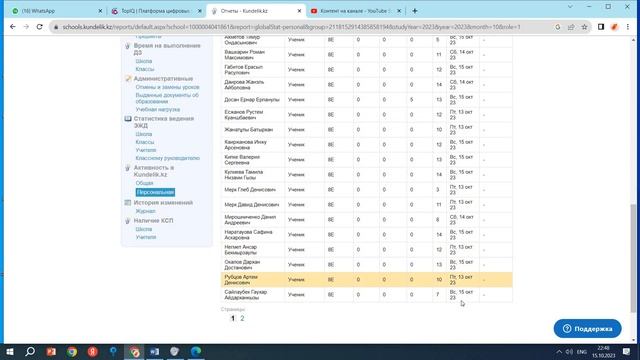640x360 pixels.
Task: Click the Статистика ведения ЭЖД section icon
Action: (128, 119)
